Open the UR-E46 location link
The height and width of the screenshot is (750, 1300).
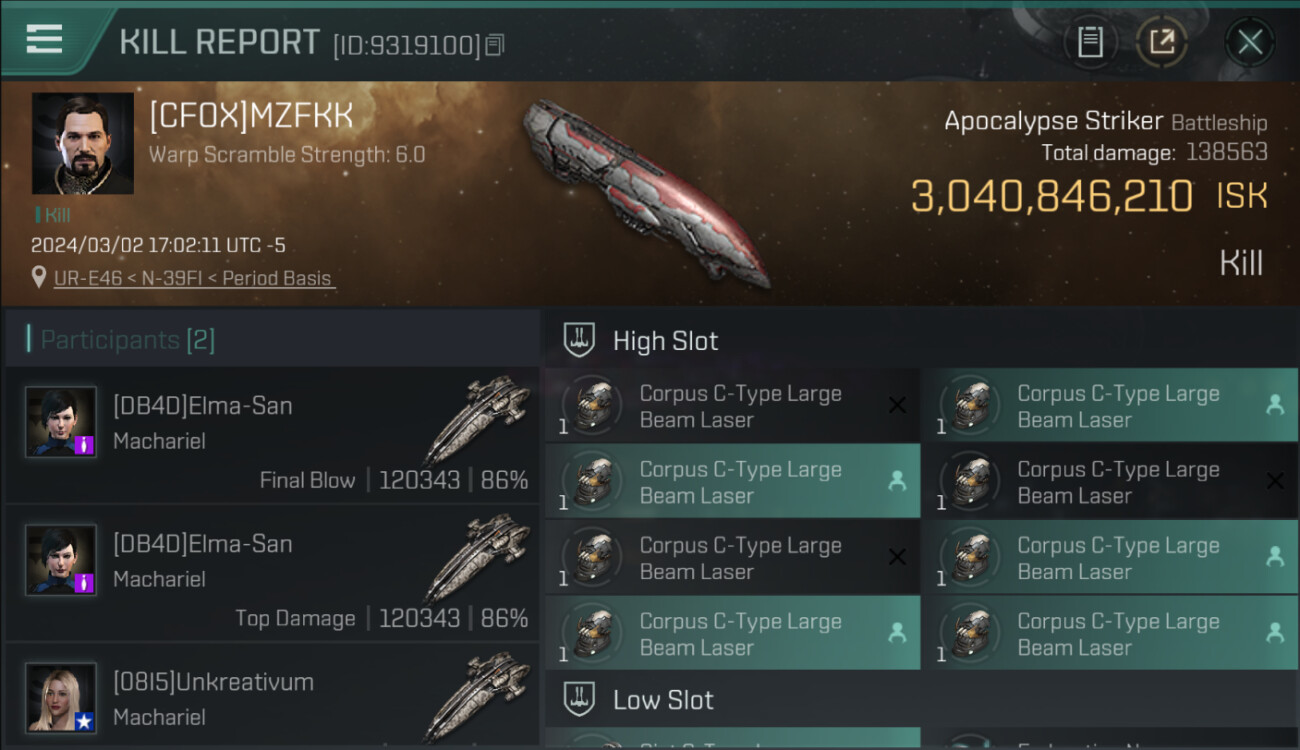pyautogui.click(x=194, y=278)
